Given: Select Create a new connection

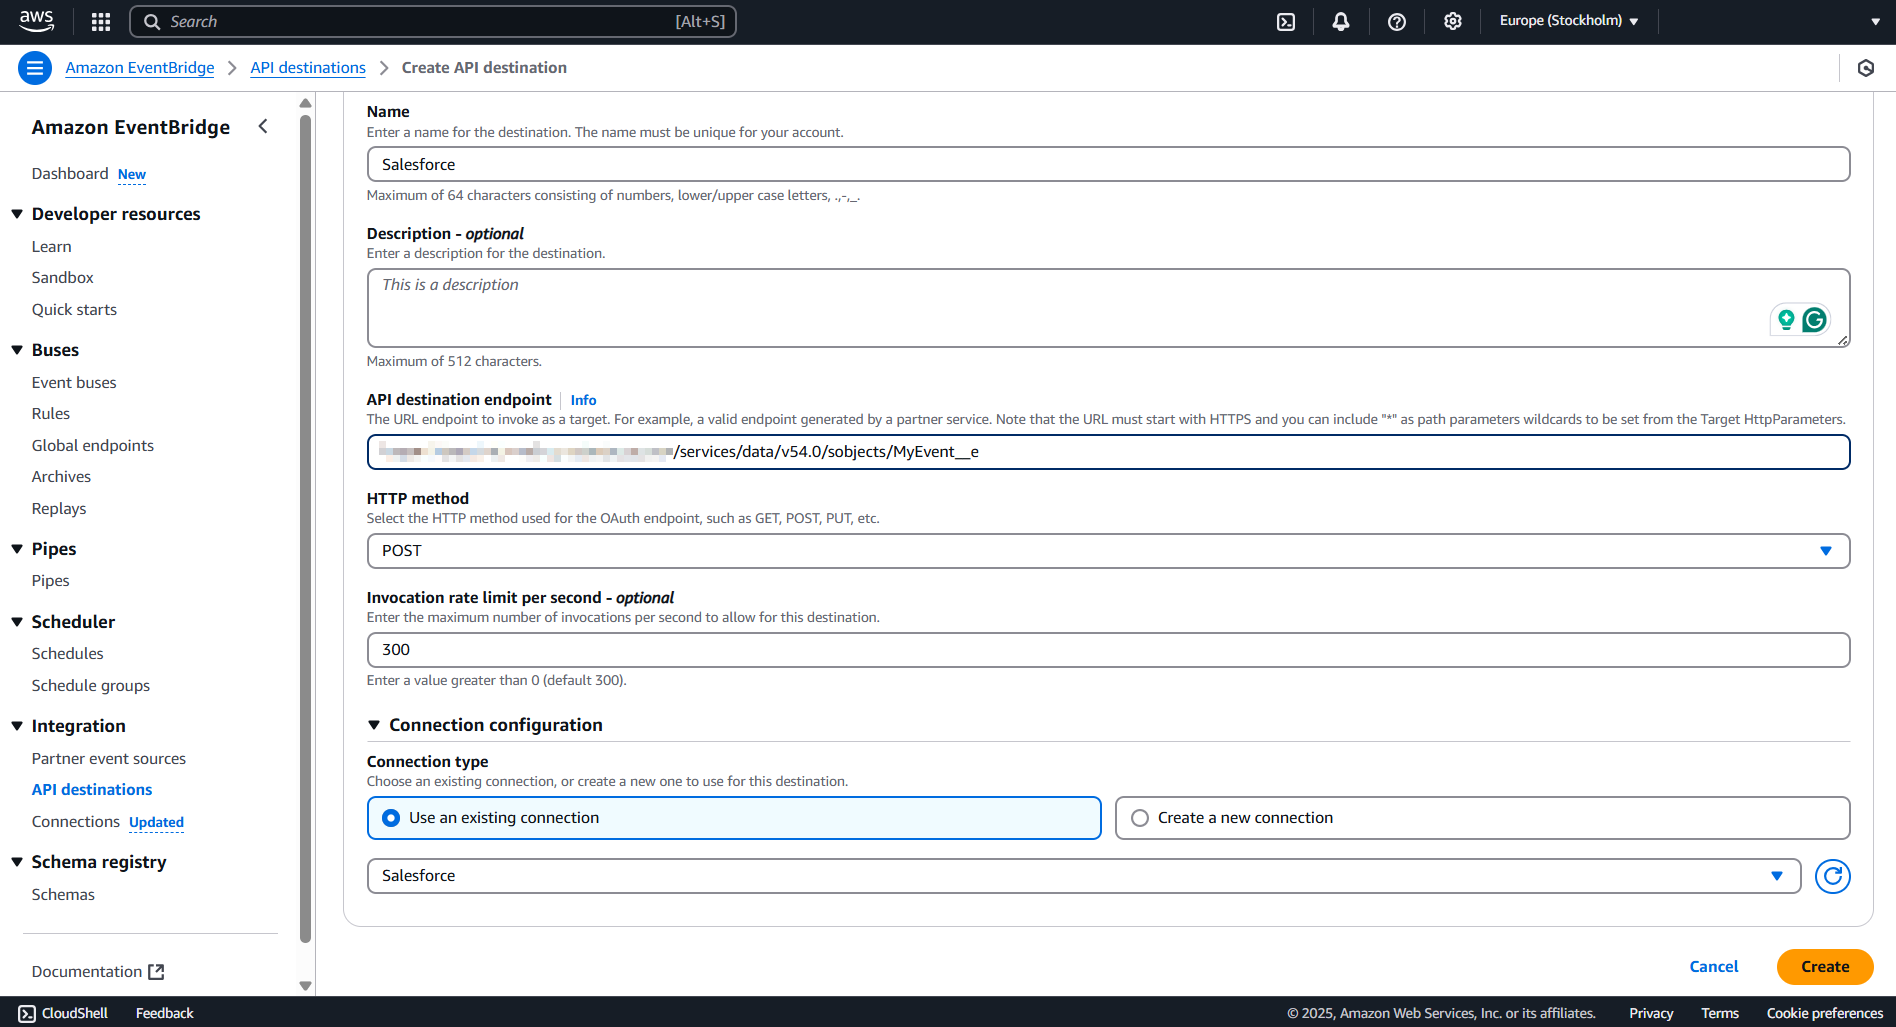Looking at the screenshot, I should [1140, 818].
